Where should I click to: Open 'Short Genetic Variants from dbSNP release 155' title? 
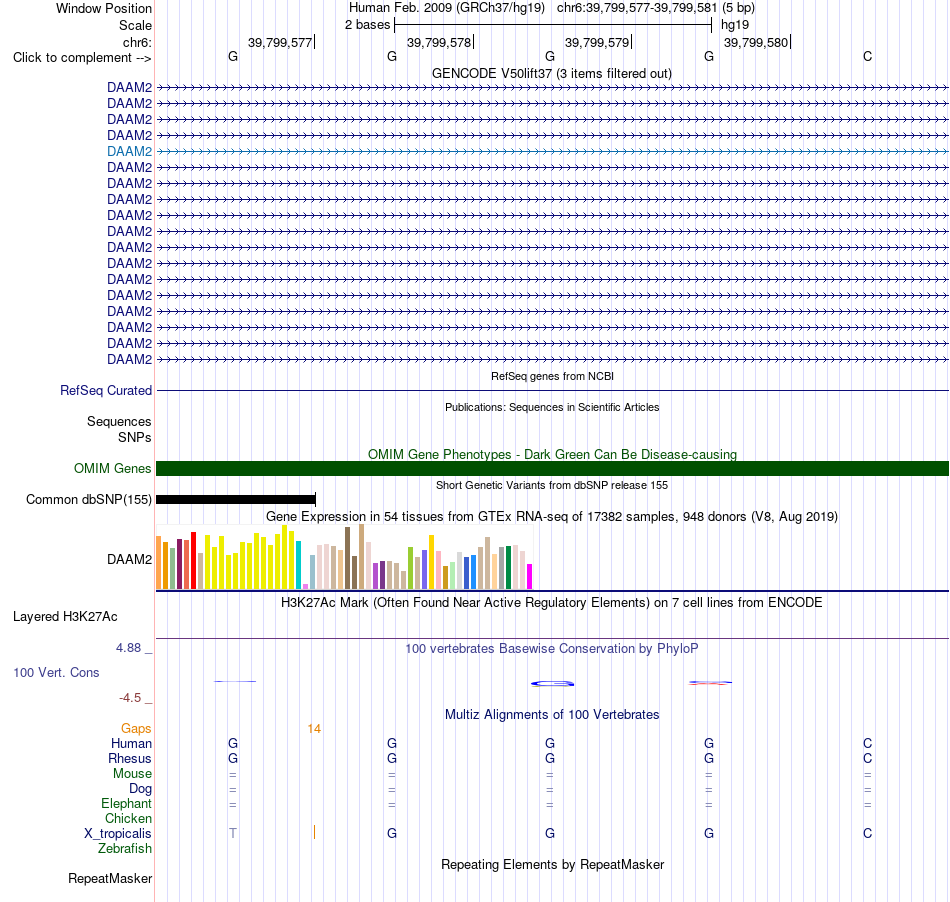(x=552, y=485)
